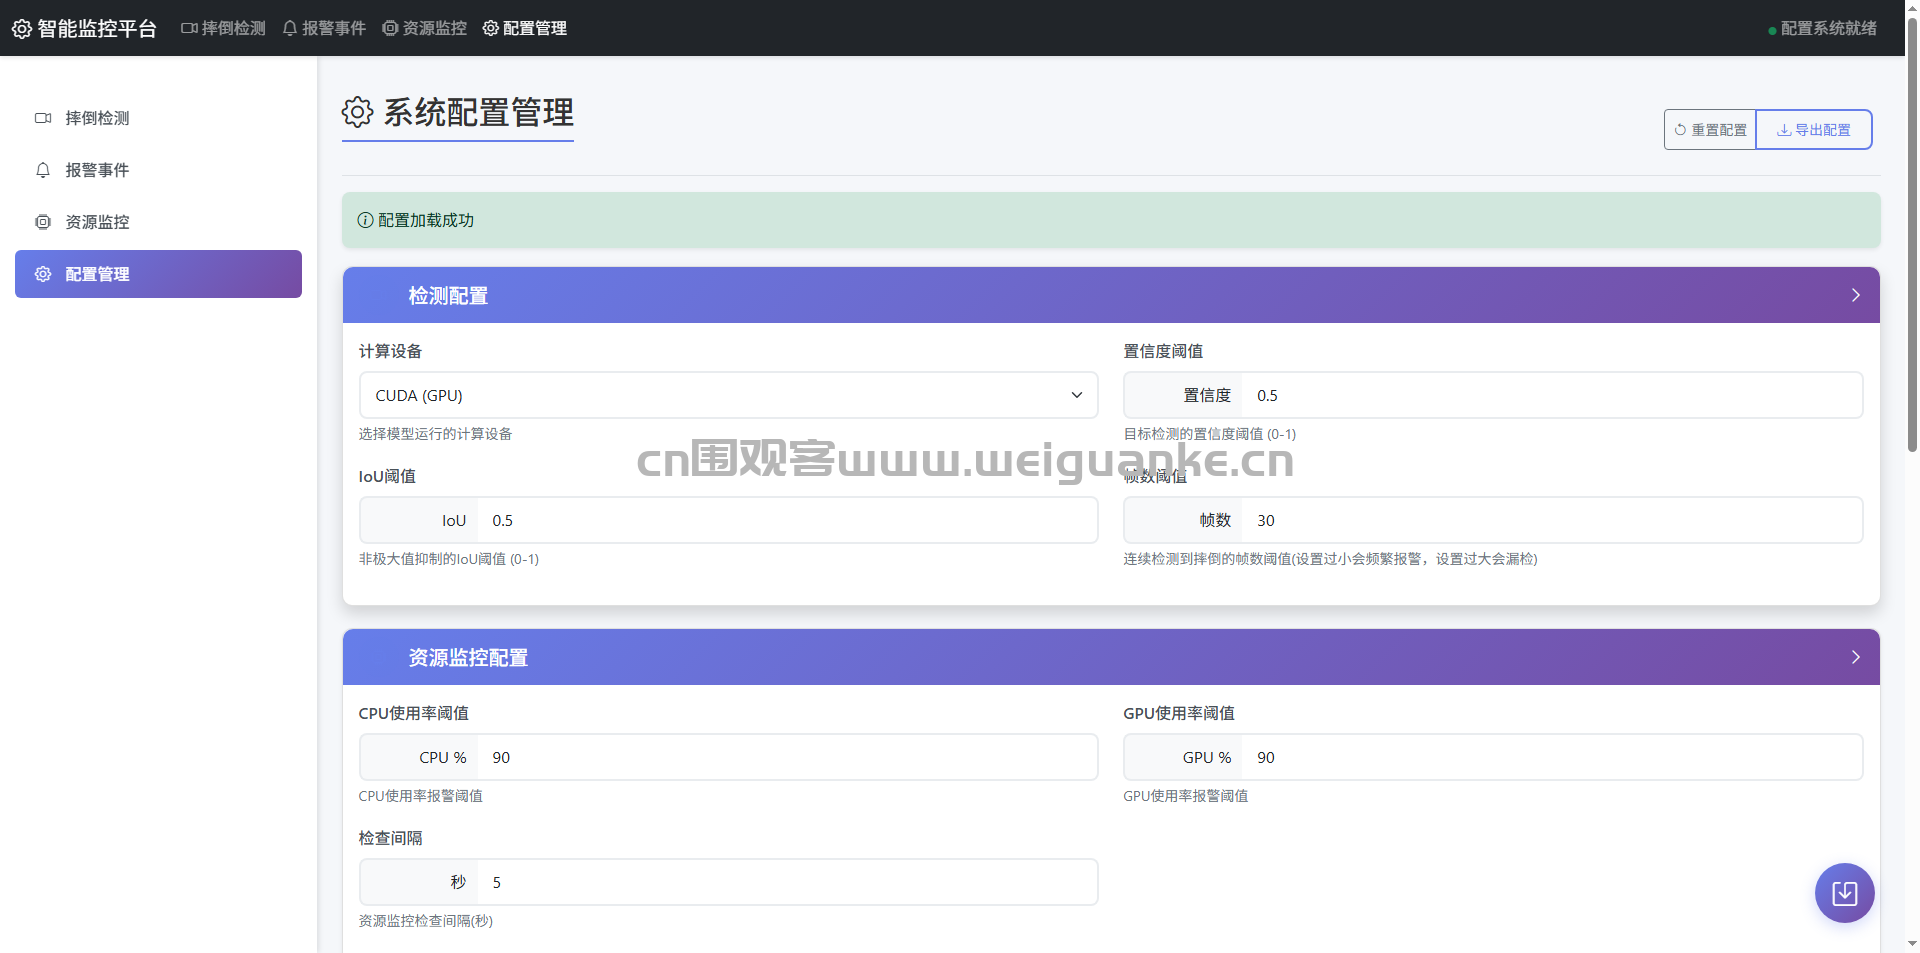This screenshot has width=1920, height=953.
Task: Collapse the 资源监控配置 section chevron
Action: (x=1855, y=657)
